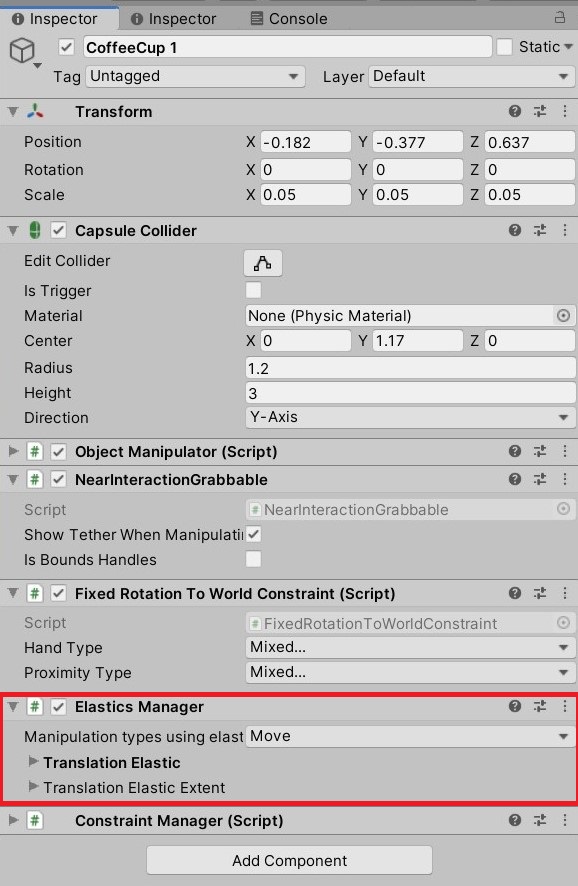Open Transform component context menu dots
Screen dimensions: 578x886
pyautogui.click(x=564, y=111)
